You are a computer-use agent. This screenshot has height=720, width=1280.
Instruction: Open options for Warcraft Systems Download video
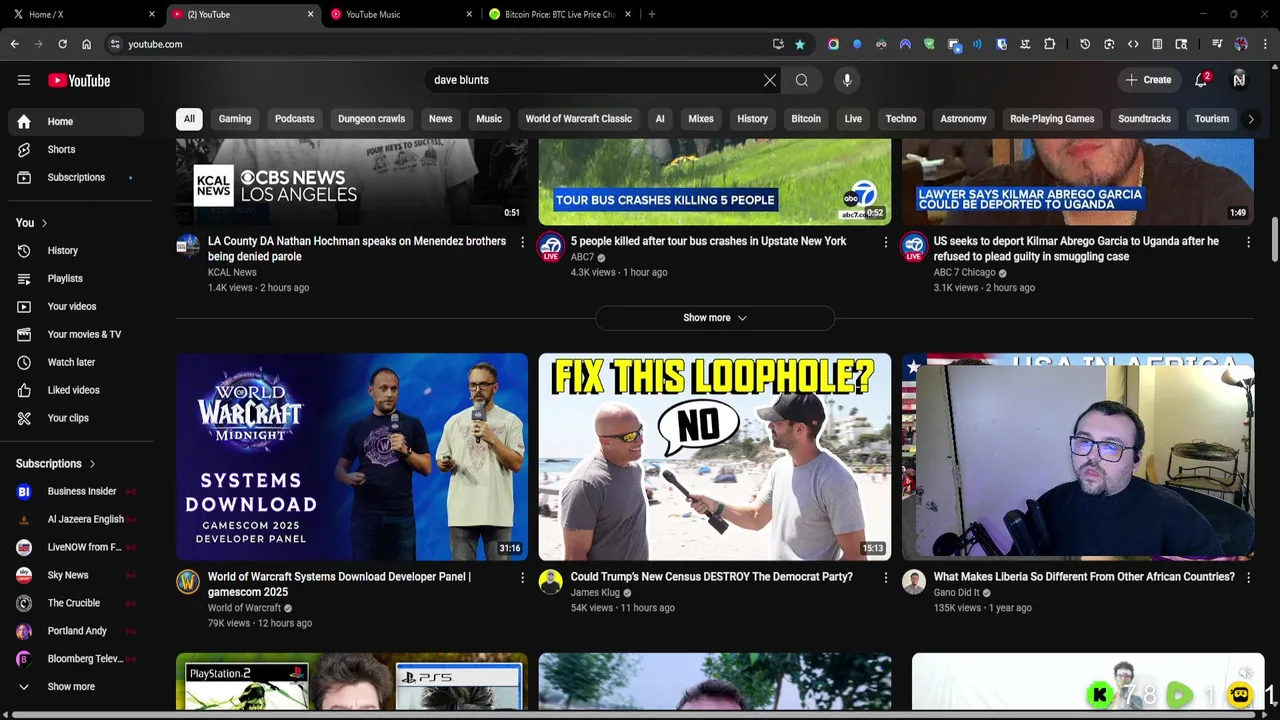522,578
